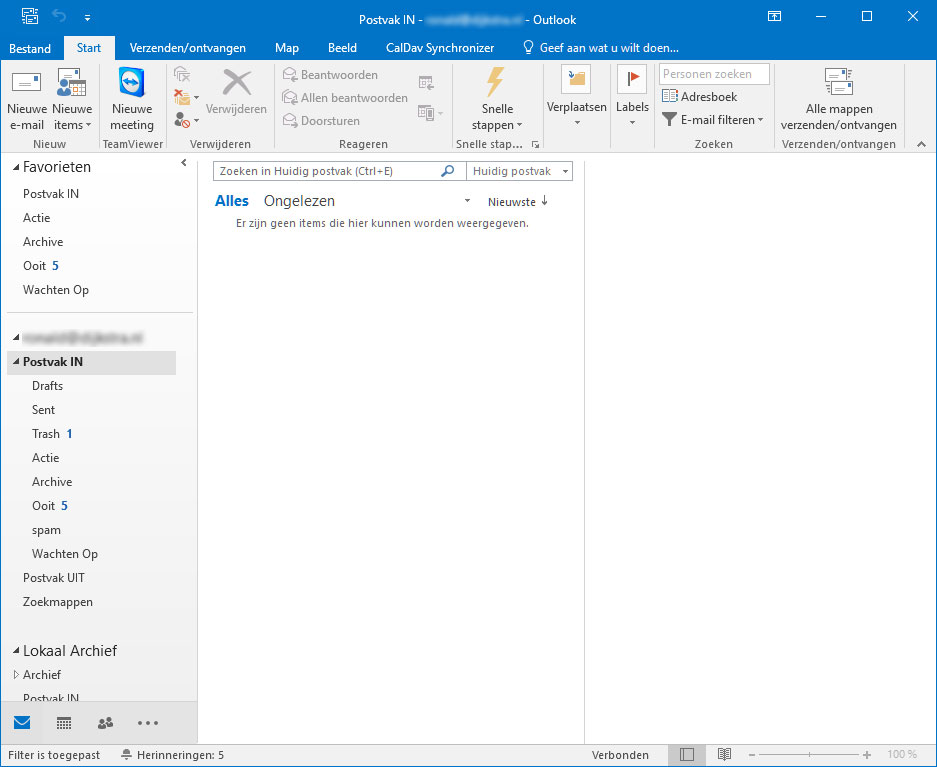Open the Calendar view icon
Screen dimensions: 937x767
tap(64, 723)
